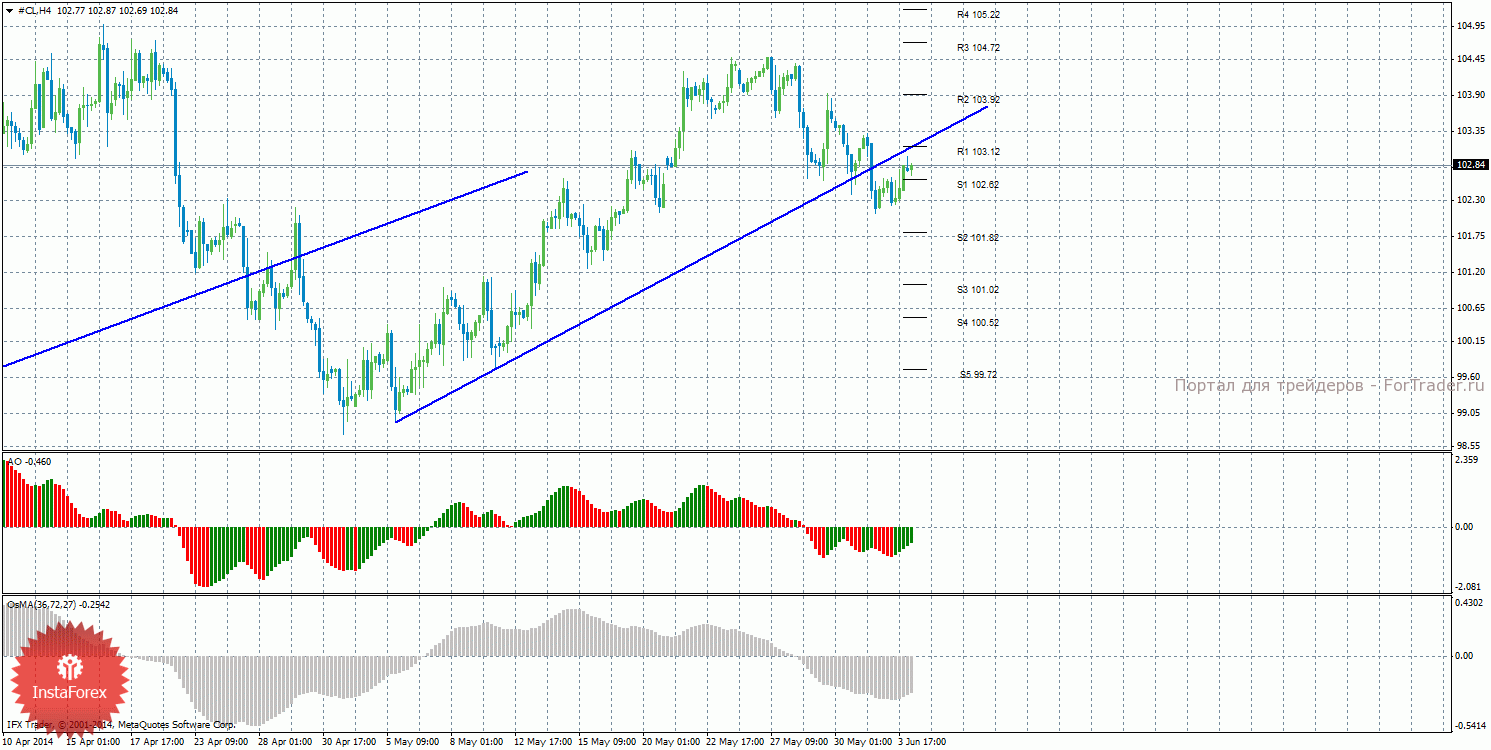1491x750 pixels.
Task: Click -0.5414 on the OsMA scale
Action: 1469,727
